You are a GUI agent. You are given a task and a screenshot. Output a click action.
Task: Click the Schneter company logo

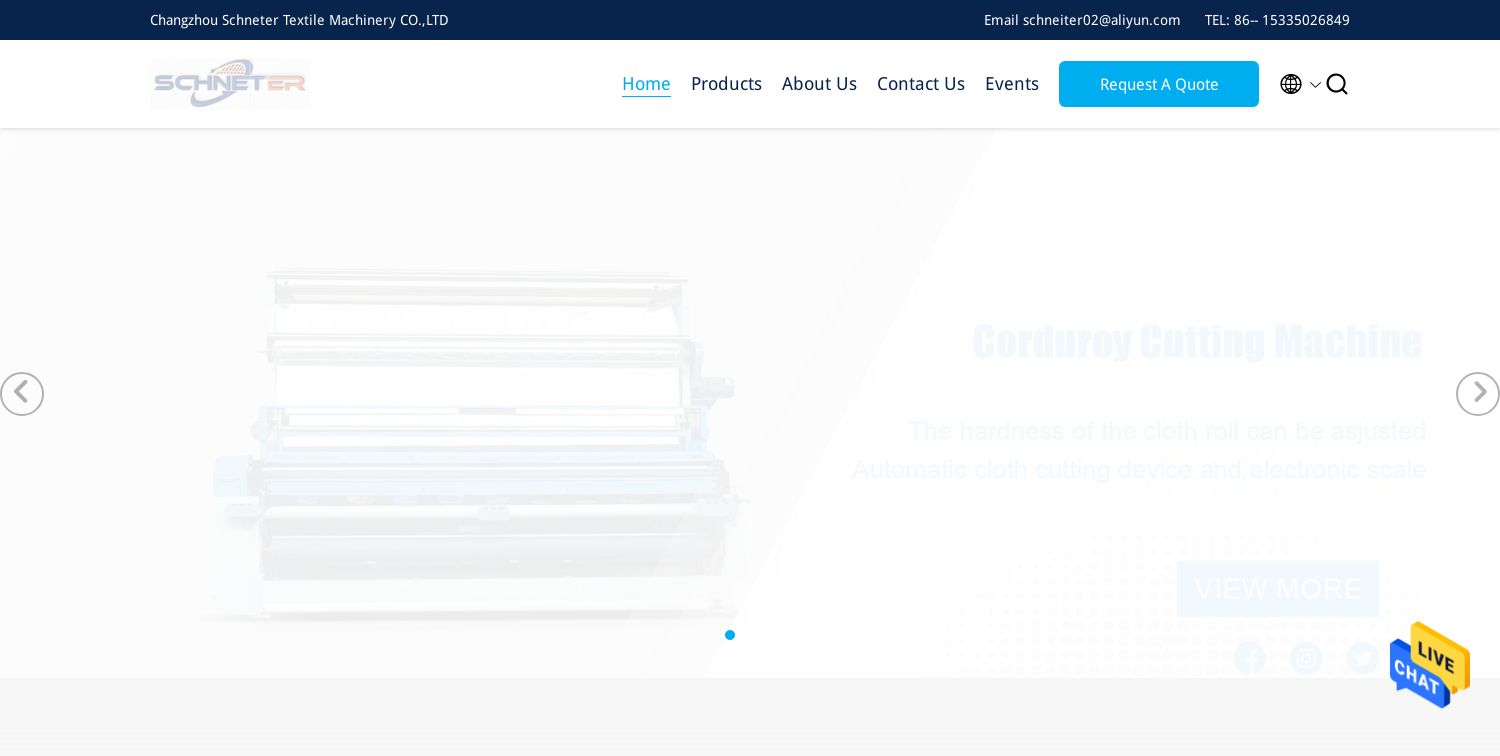[230, 84]
